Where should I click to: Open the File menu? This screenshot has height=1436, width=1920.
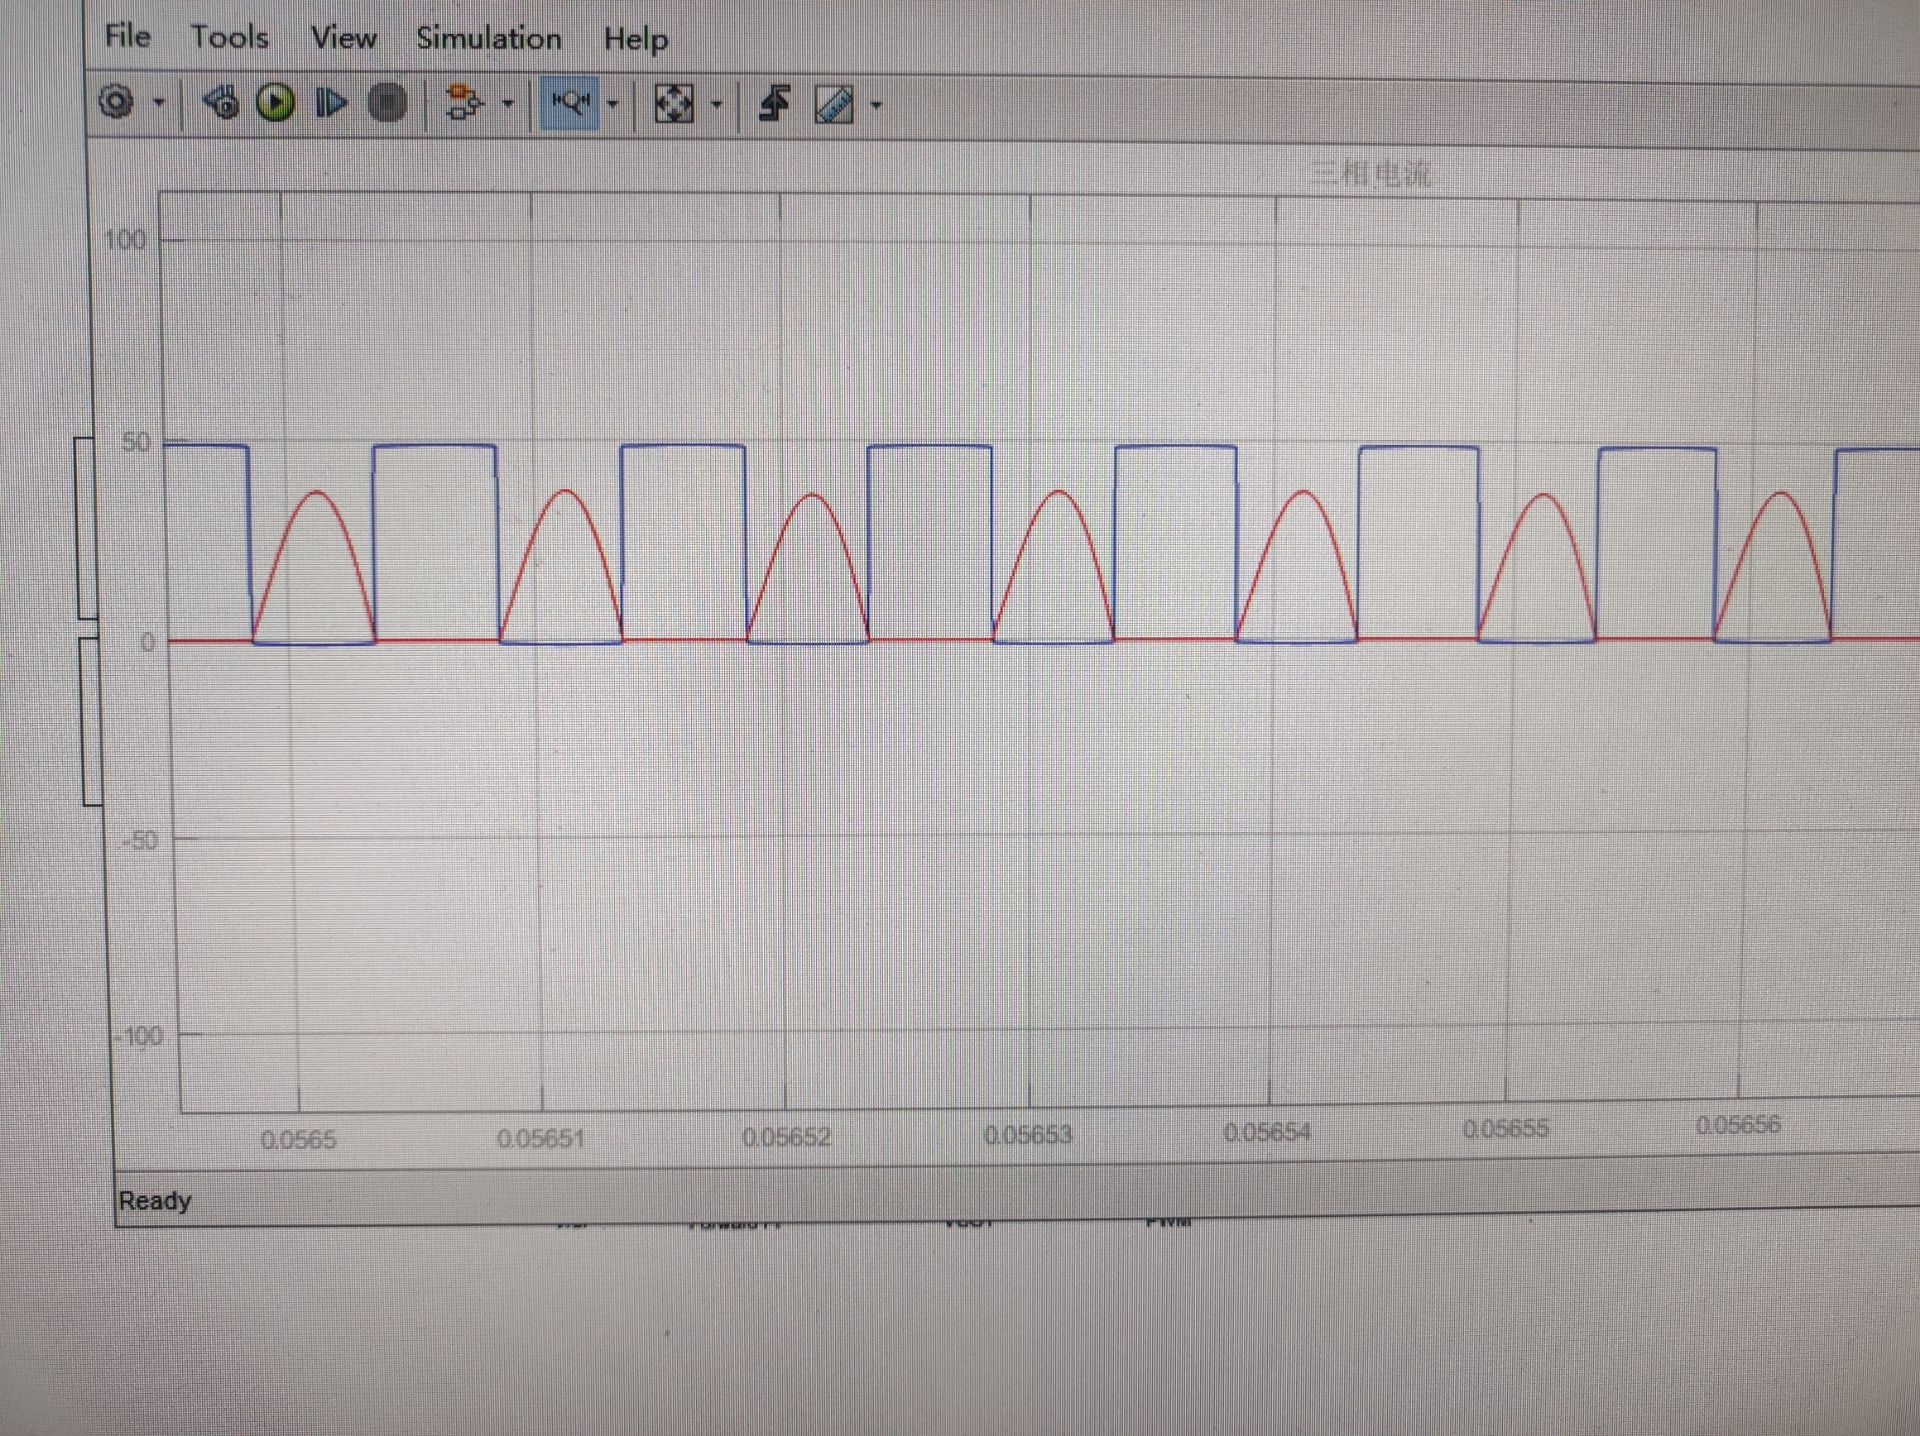[127, 37]
